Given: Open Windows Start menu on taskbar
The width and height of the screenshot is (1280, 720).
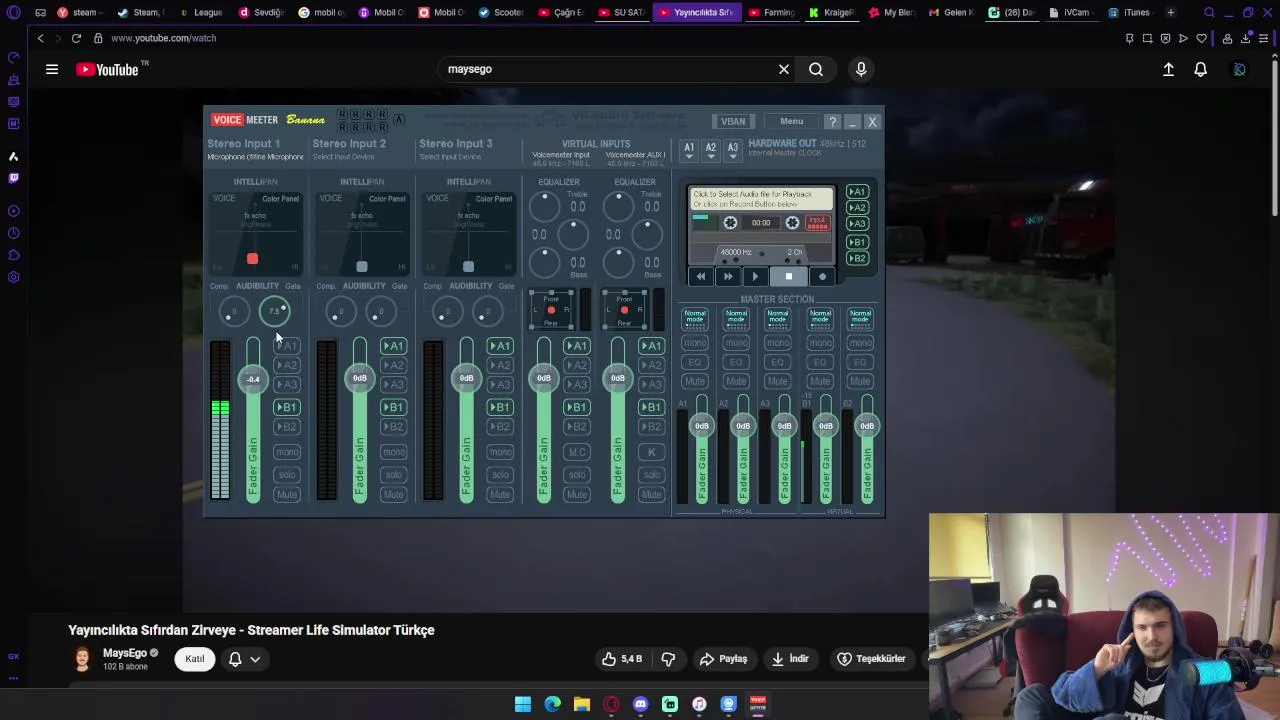Looking at the screenshot, I should 523,704.
